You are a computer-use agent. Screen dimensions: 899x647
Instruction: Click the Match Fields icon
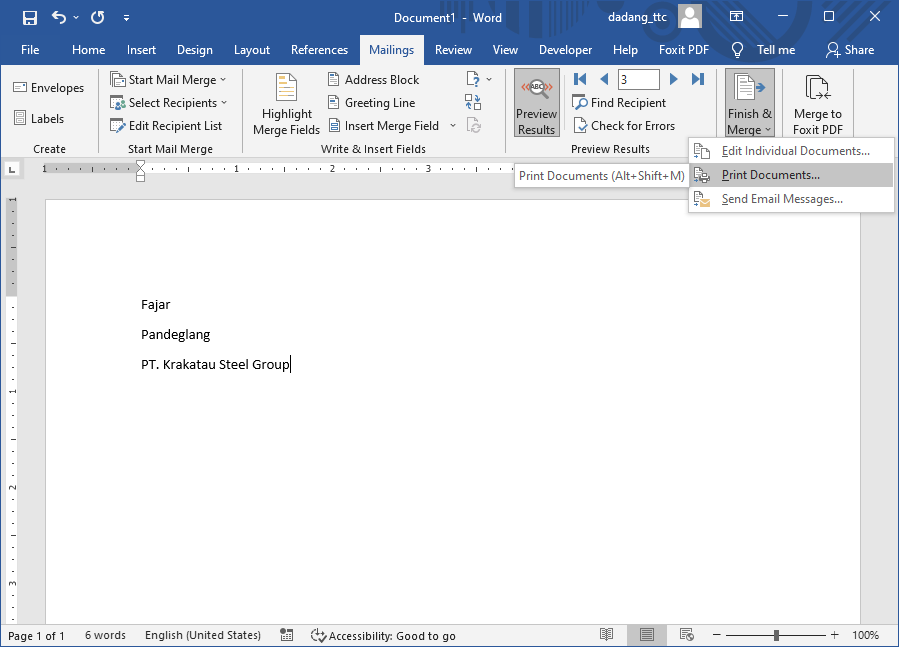point(472,101)
